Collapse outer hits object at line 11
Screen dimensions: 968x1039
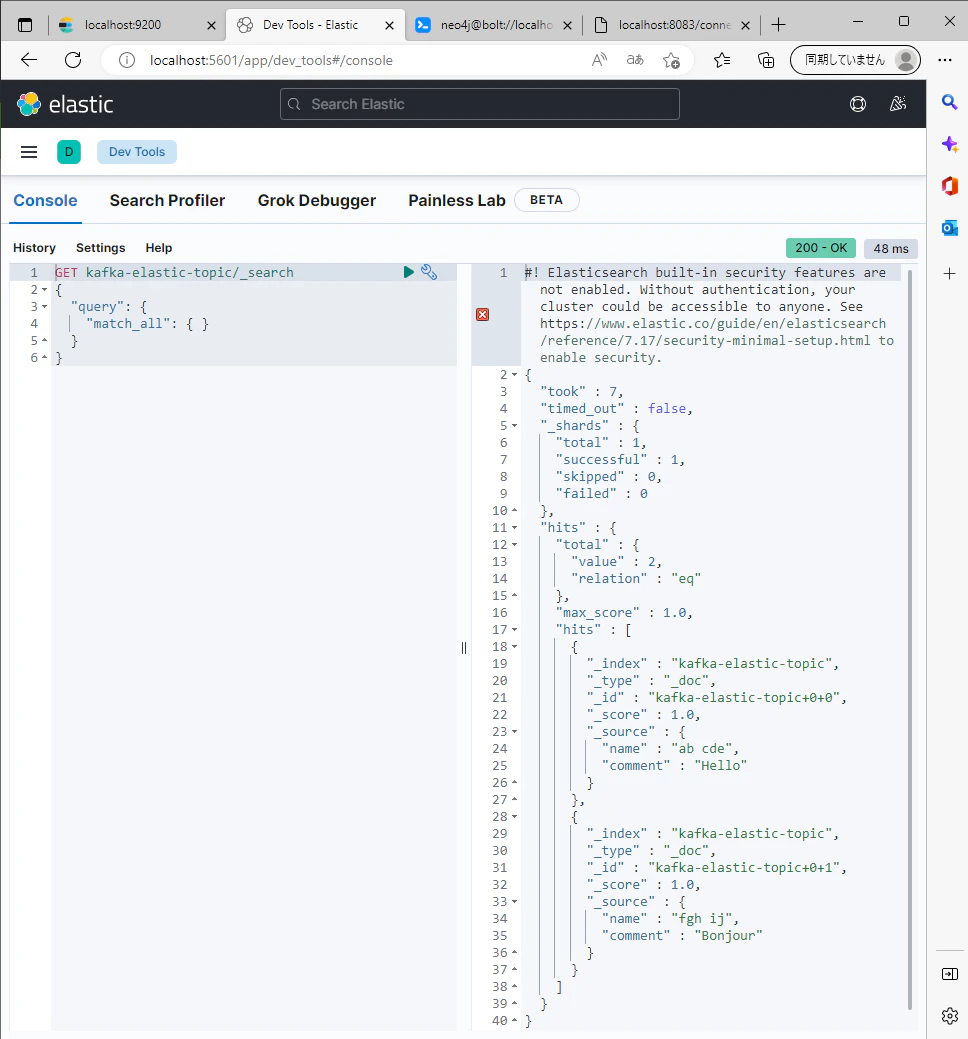click(514, 528)
